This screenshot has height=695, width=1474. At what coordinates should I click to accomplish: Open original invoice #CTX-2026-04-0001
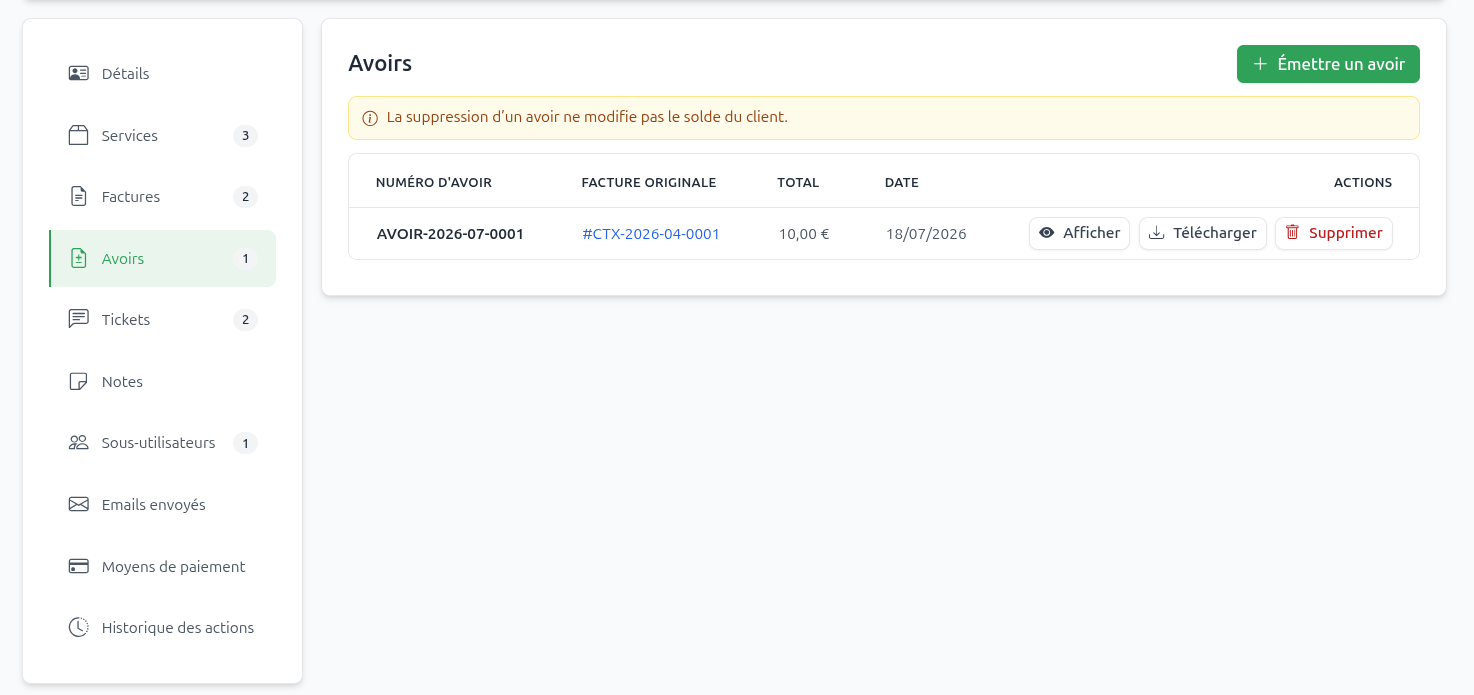651,234
